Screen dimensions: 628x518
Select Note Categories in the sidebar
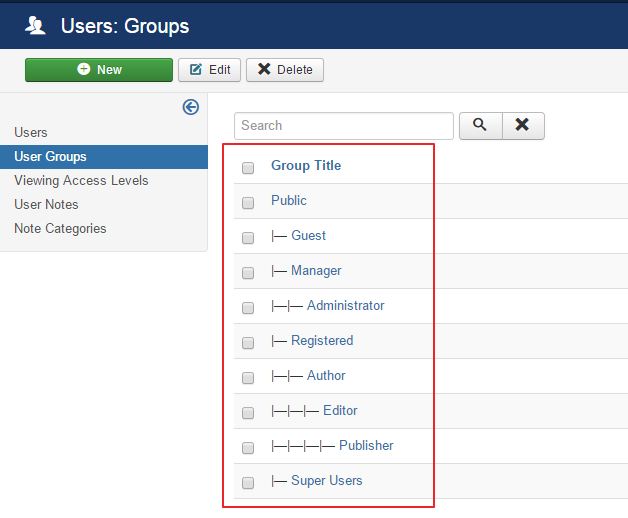point(60,228)
